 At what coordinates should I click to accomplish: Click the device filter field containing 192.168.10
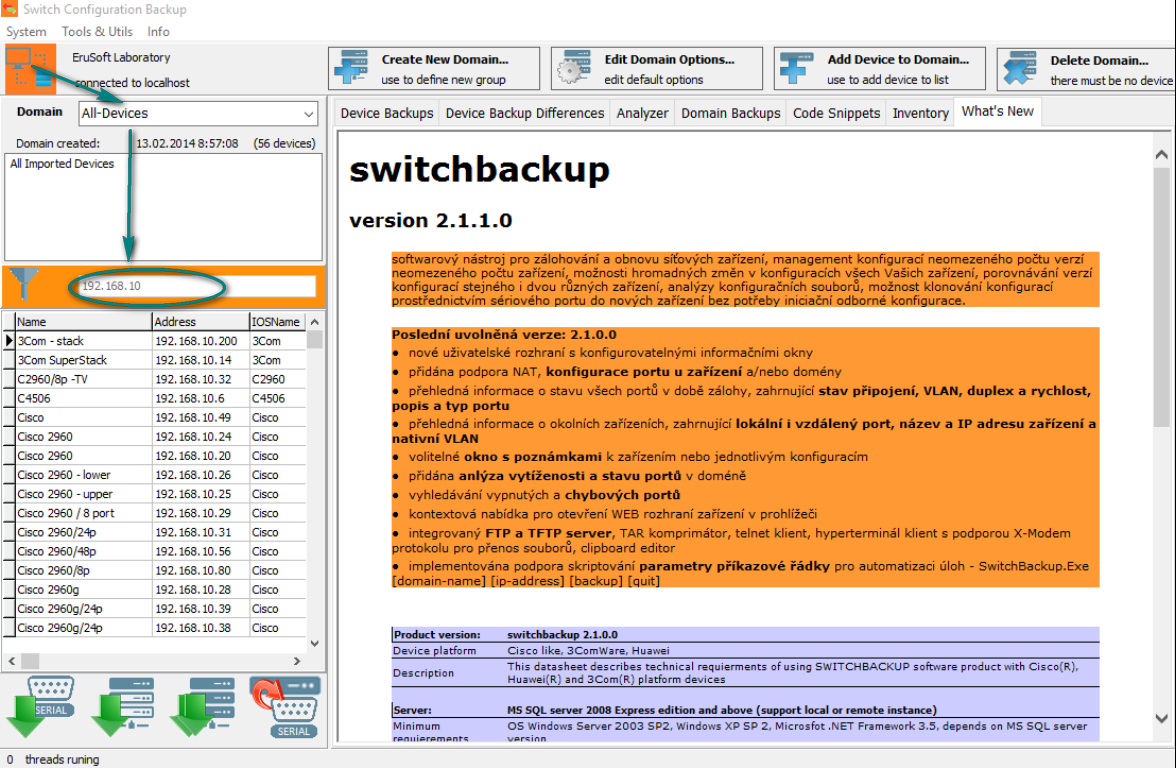pos(198,286)
